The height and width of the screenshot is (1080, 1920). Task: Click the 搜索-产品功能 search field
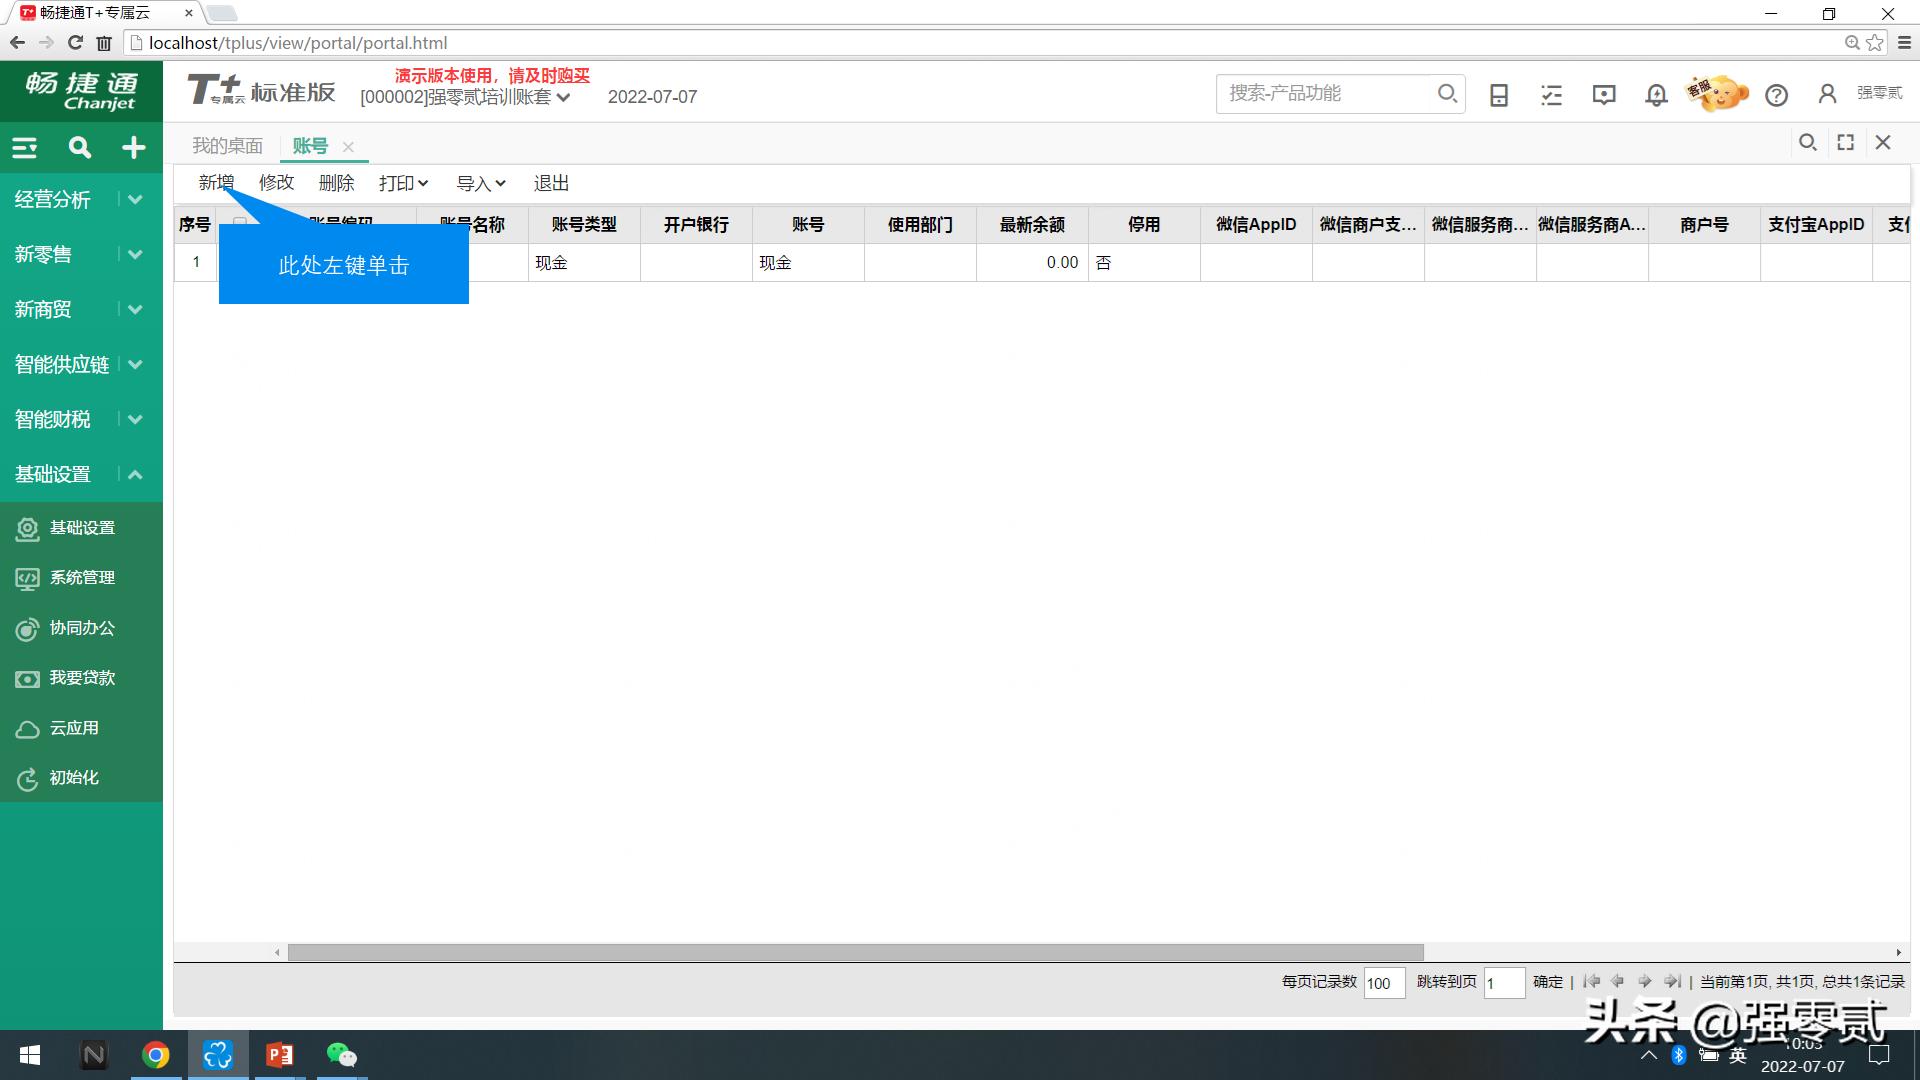(1325, 93)
